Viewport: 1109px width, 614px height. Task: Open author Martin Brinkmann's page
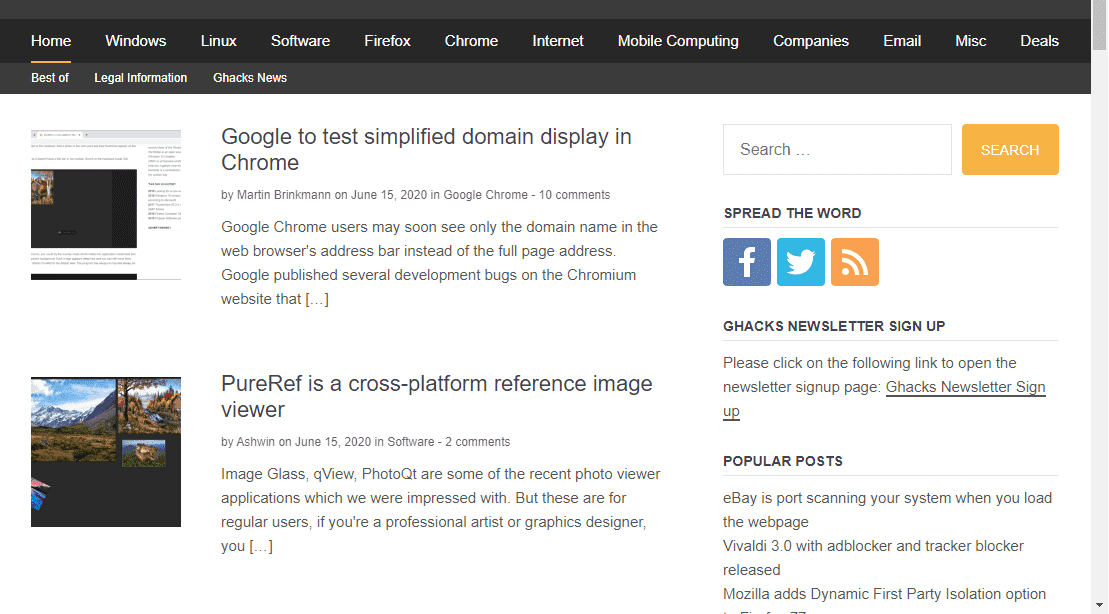(x=284, y=195)
